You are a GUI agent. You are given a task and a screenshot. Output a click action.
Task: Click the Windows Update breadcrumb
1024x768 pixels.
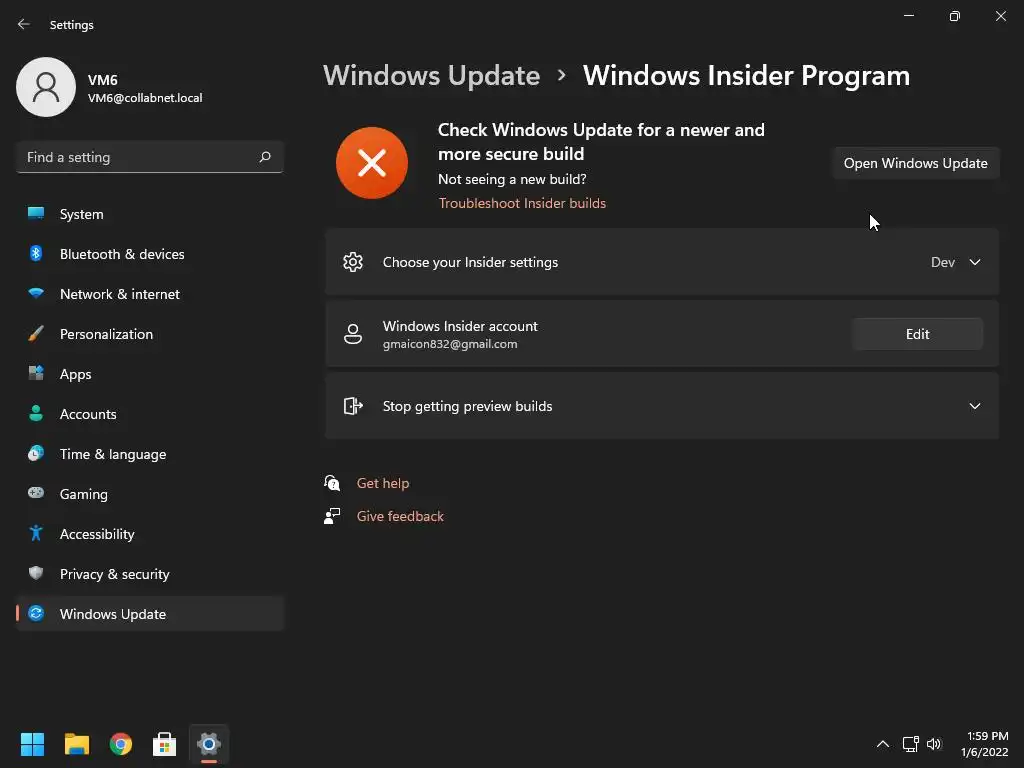(432, 75)
